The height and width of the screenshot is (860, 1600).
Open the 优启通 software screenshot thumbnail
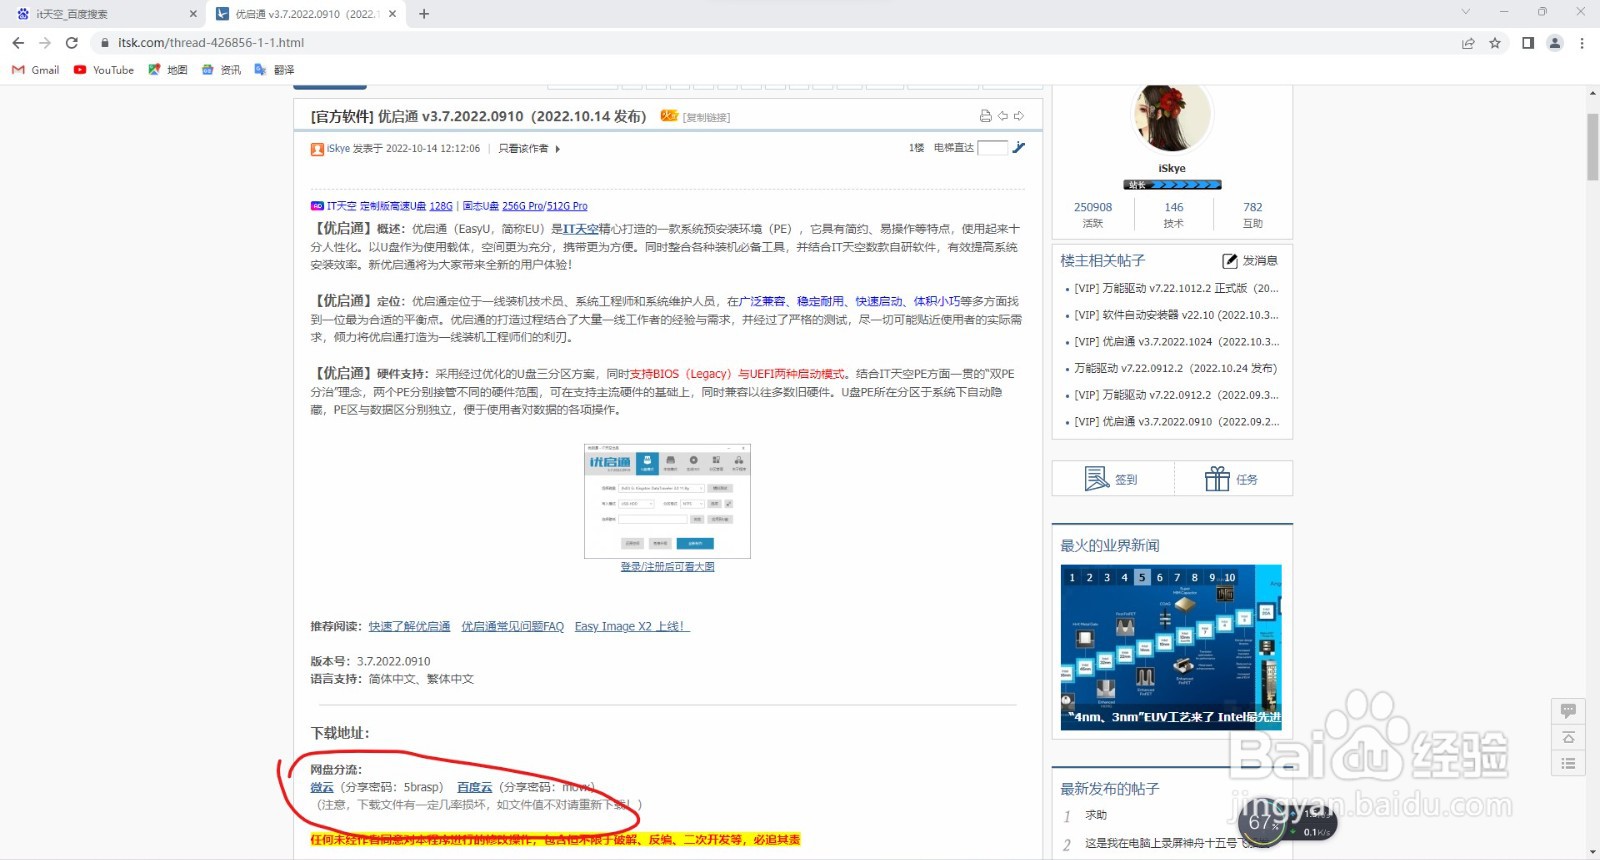667,501
